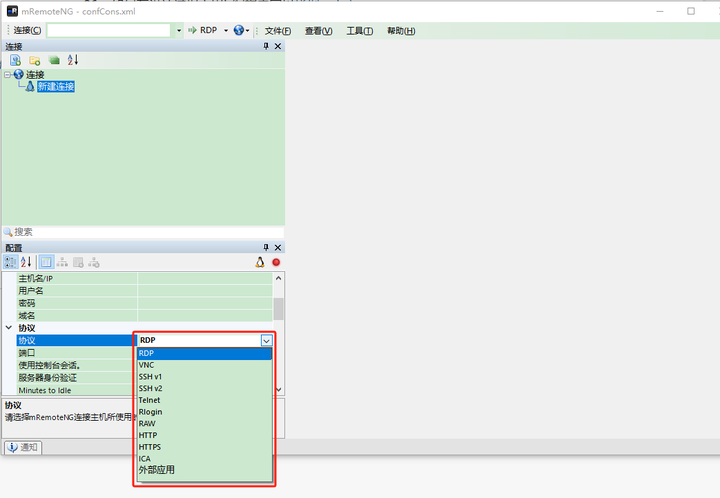Open the quick connect address dropdown arrow
Screen dimensions: 720x498
click(179, 31)
